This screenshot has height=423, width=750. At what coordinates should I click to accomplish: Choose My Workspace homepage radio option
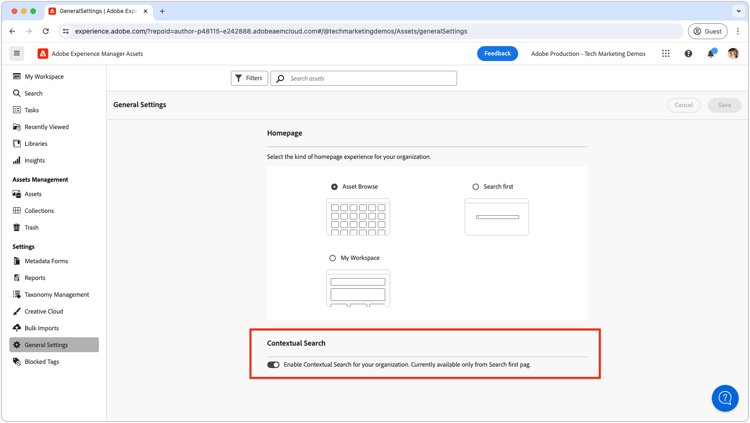tap(332, 258)
